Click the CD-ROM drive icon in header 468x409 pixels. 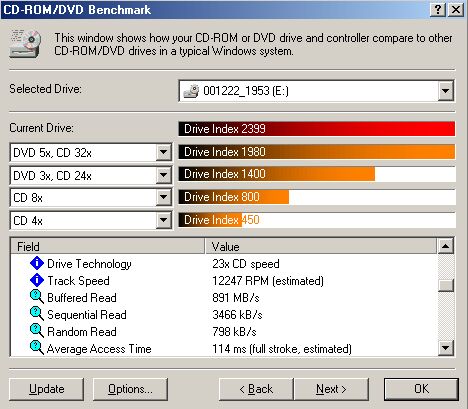pyautogui.click(x=25, y=44)
